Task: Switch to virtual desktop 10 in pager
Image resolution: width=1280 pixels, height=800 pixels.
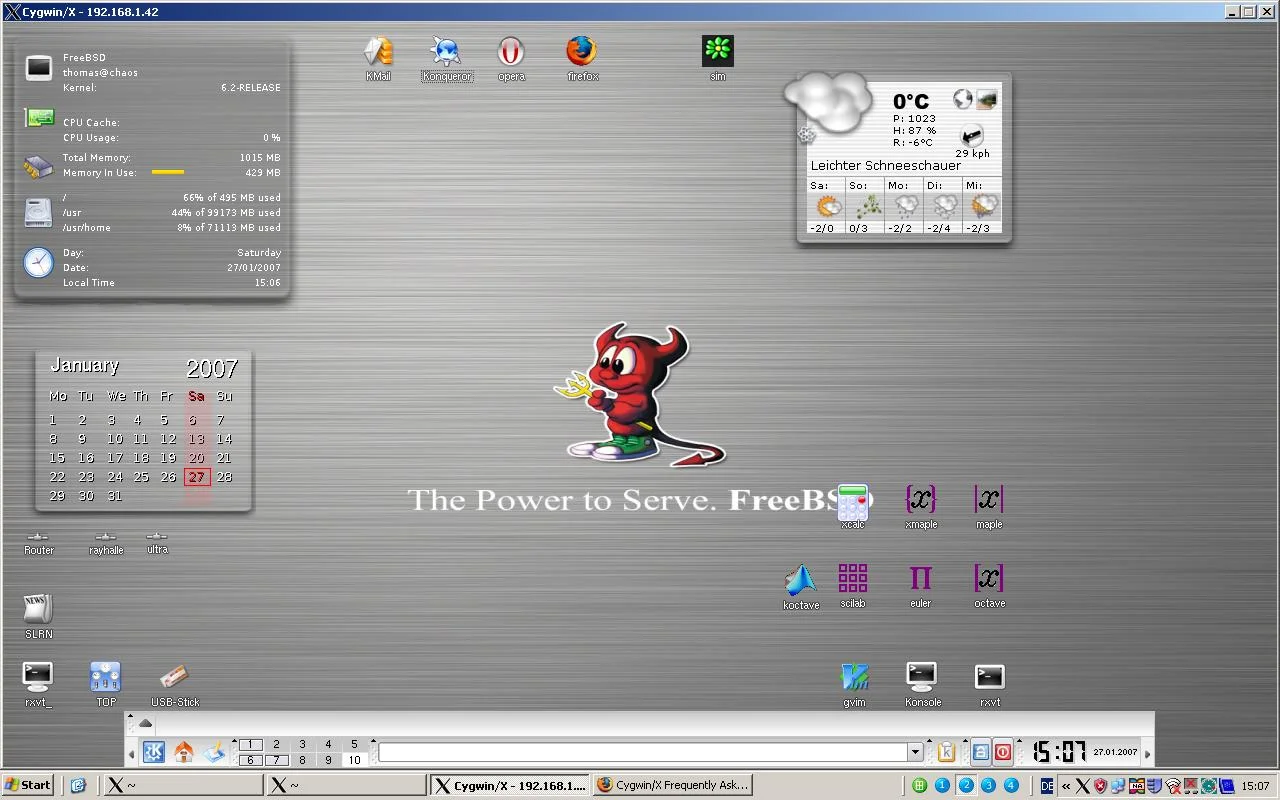Action: tap(354, 760)
